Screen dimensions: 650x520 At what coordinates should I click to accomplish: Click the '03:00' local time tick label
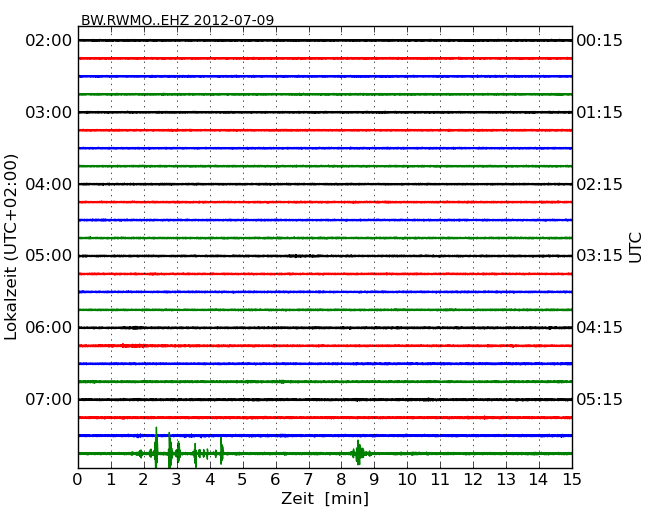pos(49,112)
